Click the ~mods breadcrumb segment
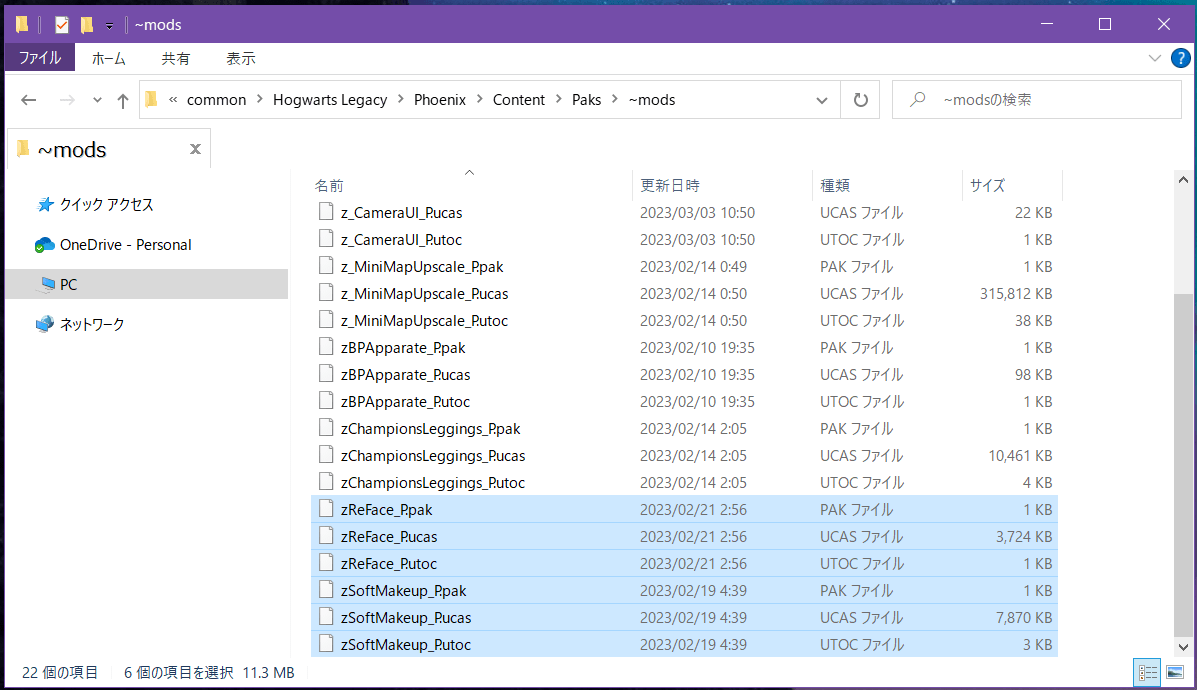 click(x=652, y=100)
